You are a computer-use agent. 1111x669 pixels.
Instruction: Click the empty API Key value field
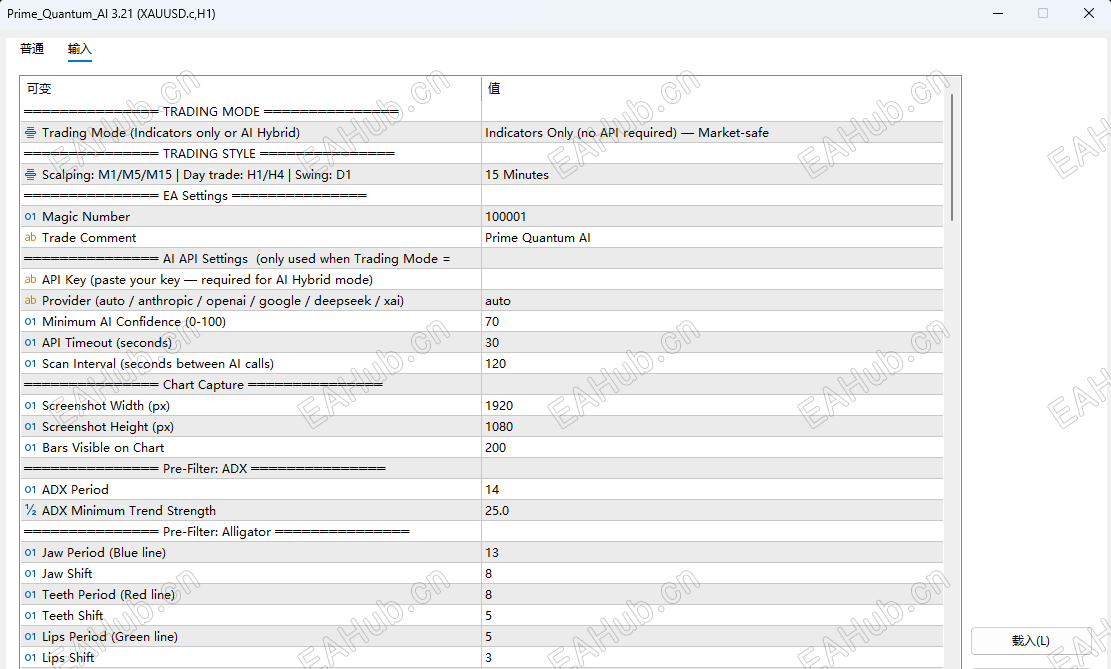tap(712, 280)
